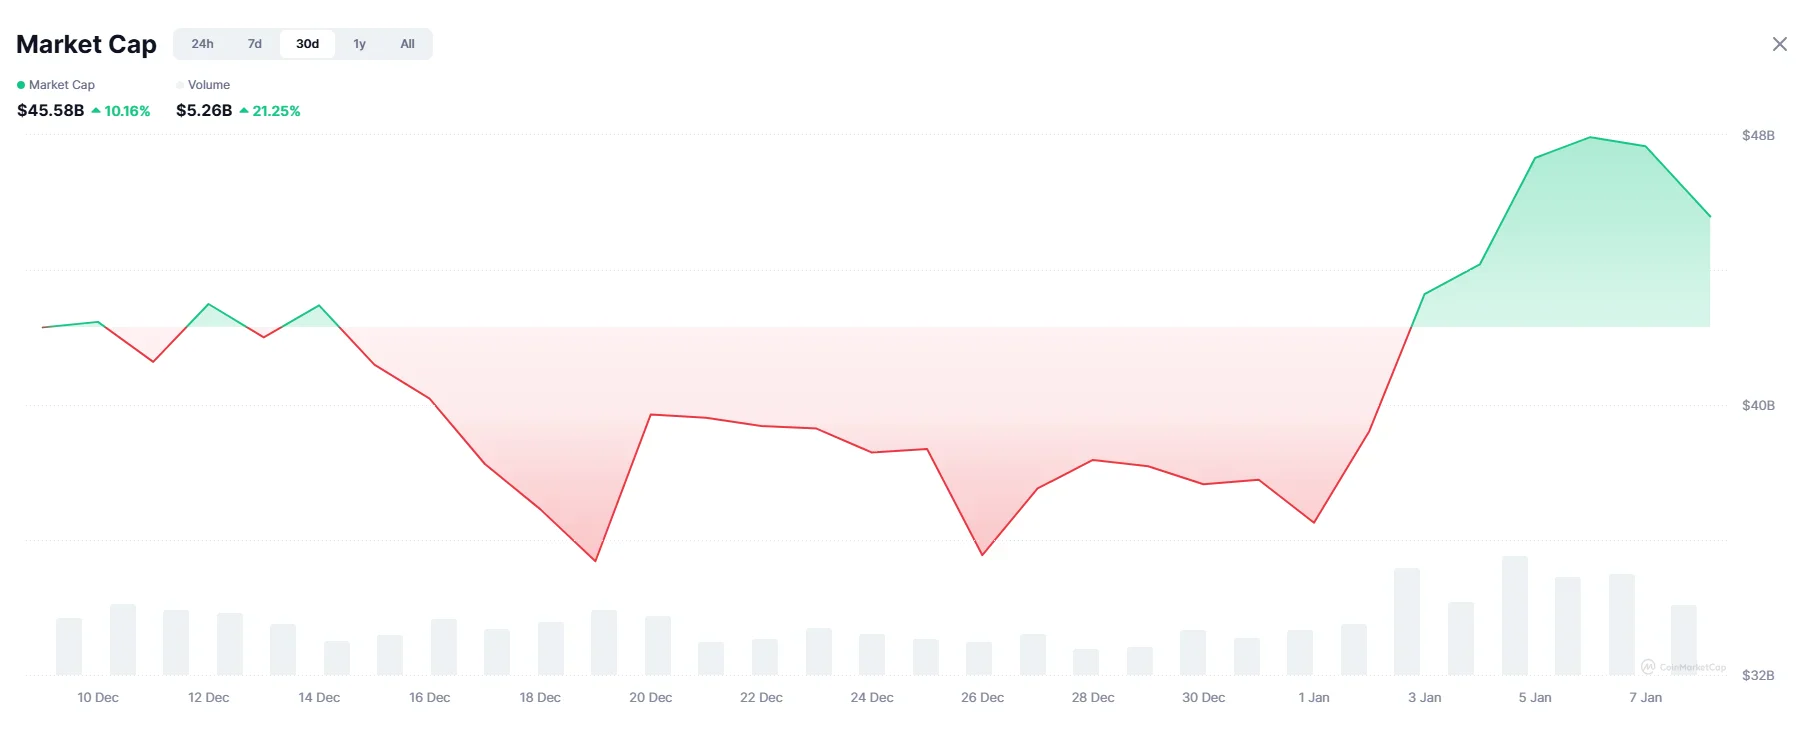Viewport: 1801px width, 735px height.
Task: Click the green arrow beside 10.16%
Action: tap(96, 111)
